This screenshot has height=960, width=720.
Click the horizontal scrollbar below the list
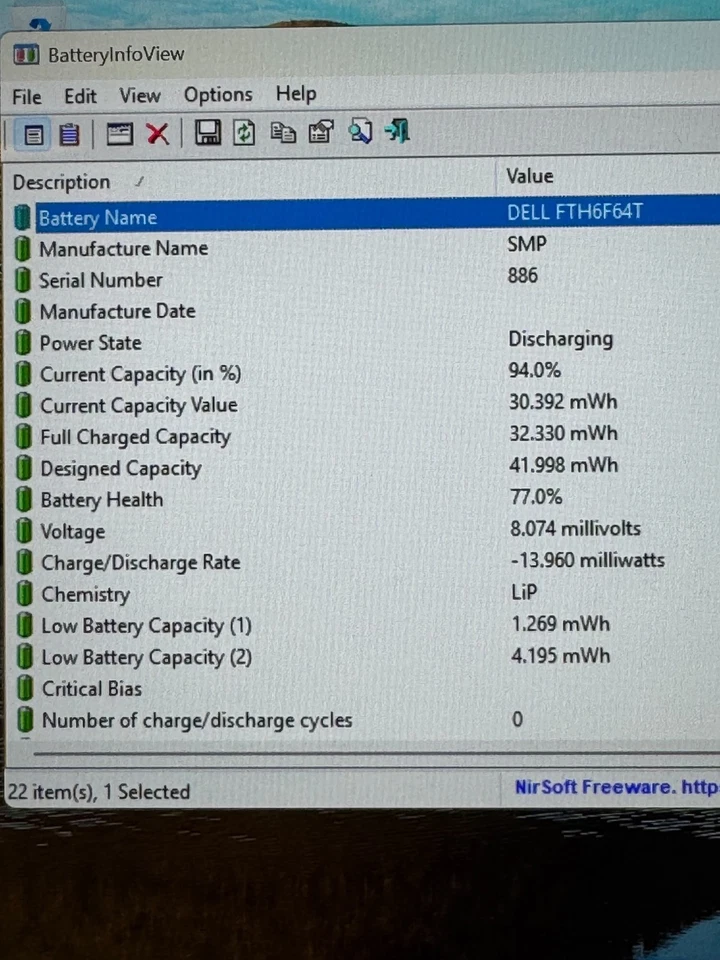(x=377, y=753)
